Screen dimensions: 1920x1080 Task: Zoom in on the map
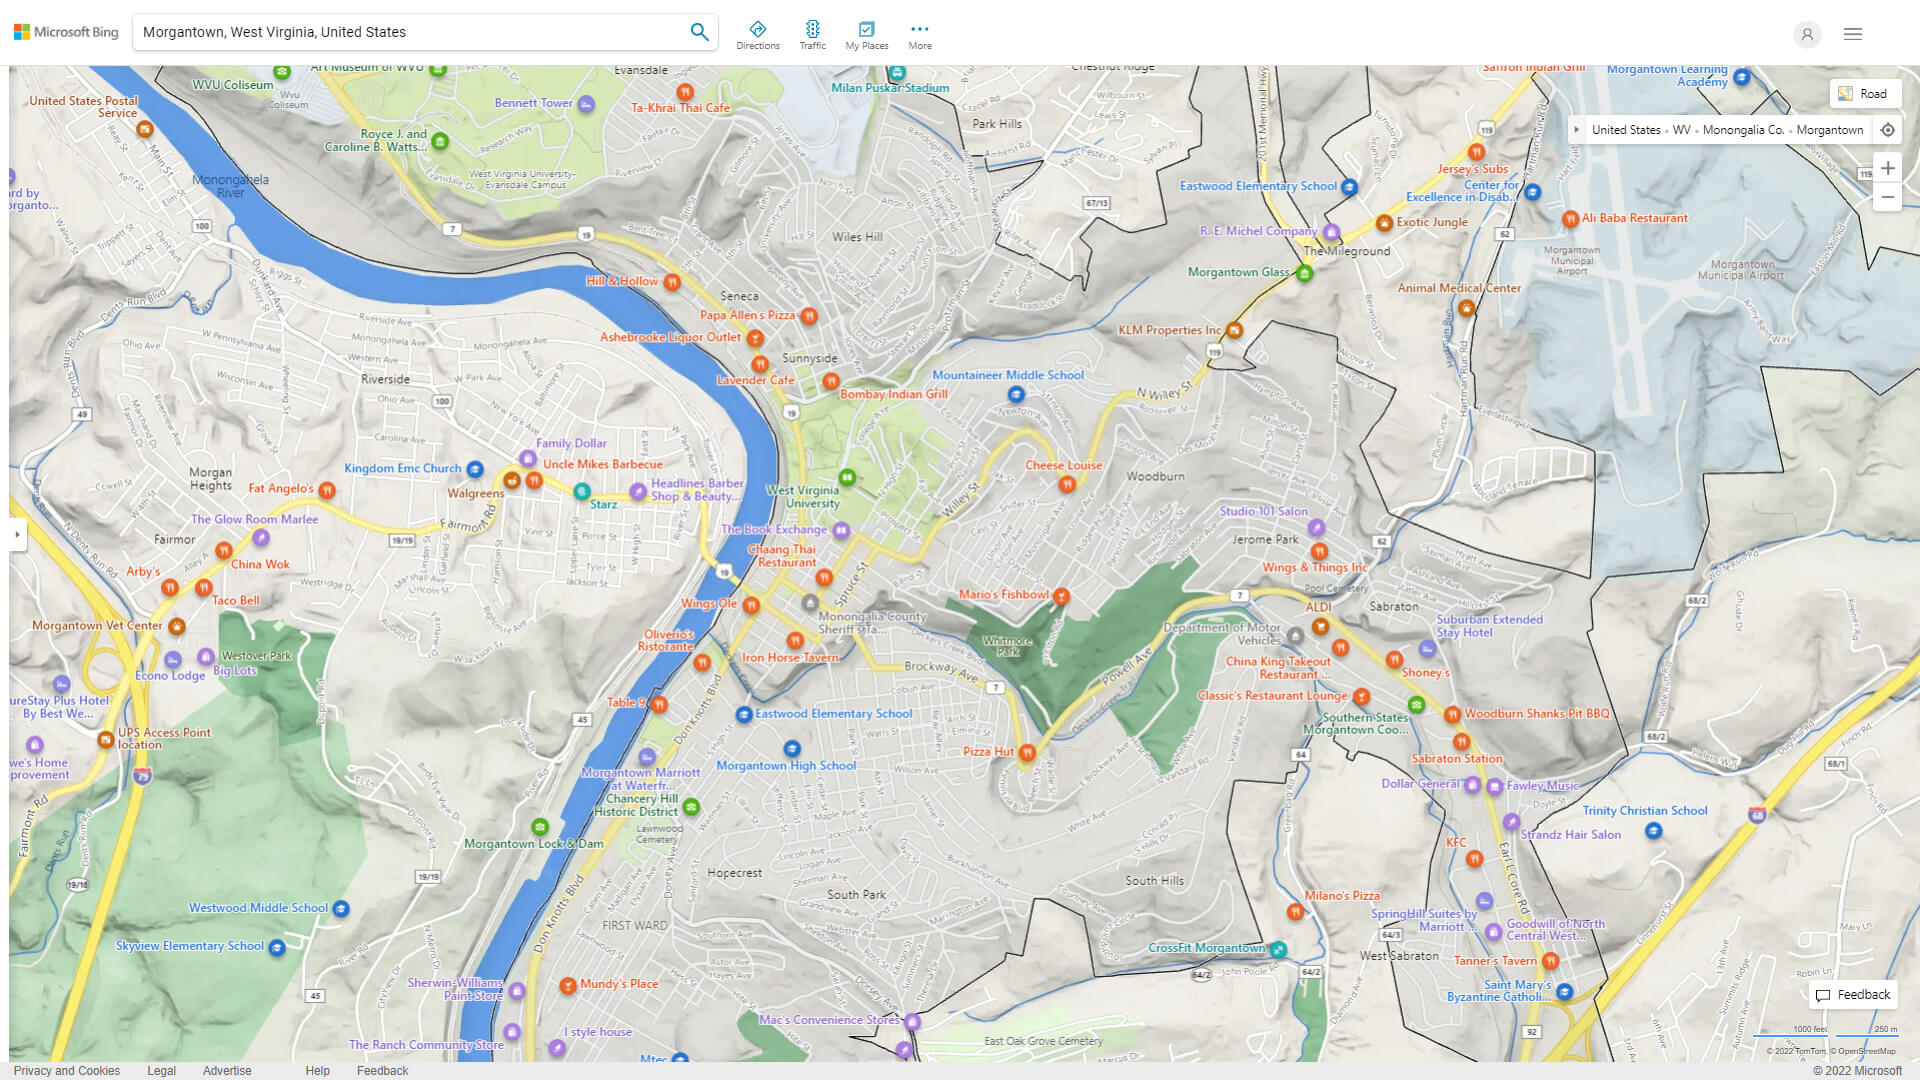(1887, 168)
